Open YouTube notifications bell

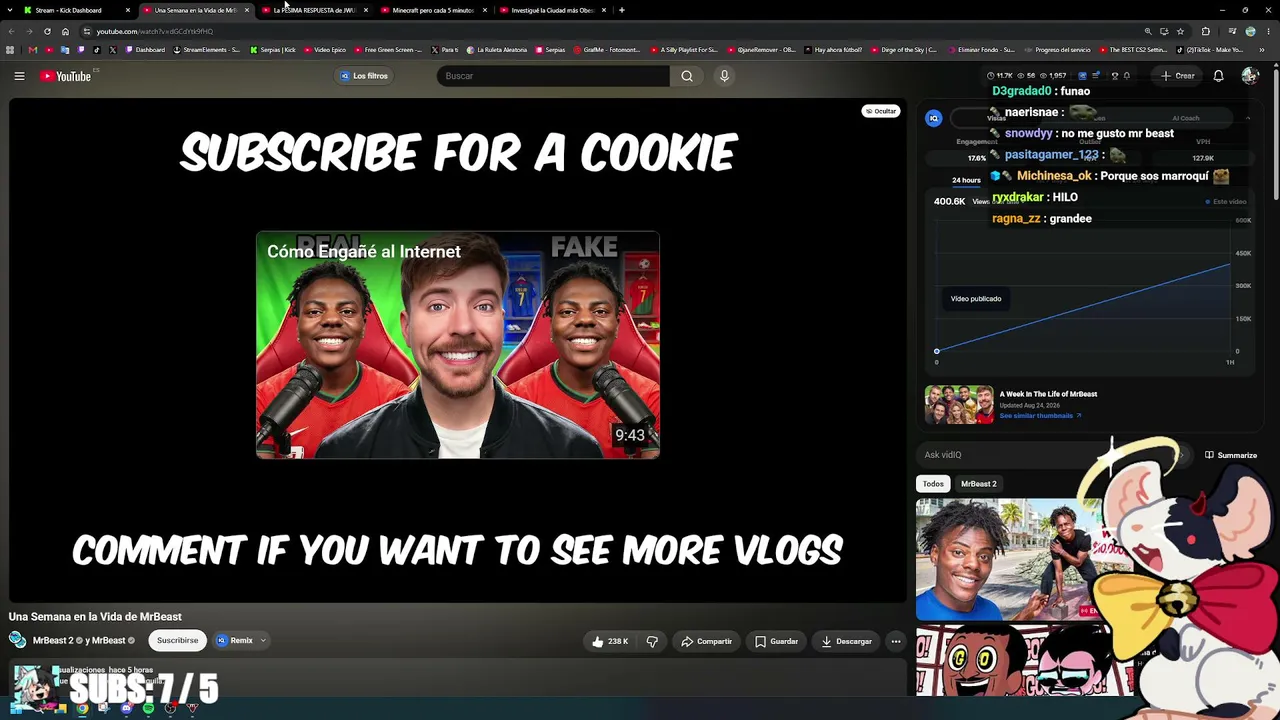tap(1218, 76)
